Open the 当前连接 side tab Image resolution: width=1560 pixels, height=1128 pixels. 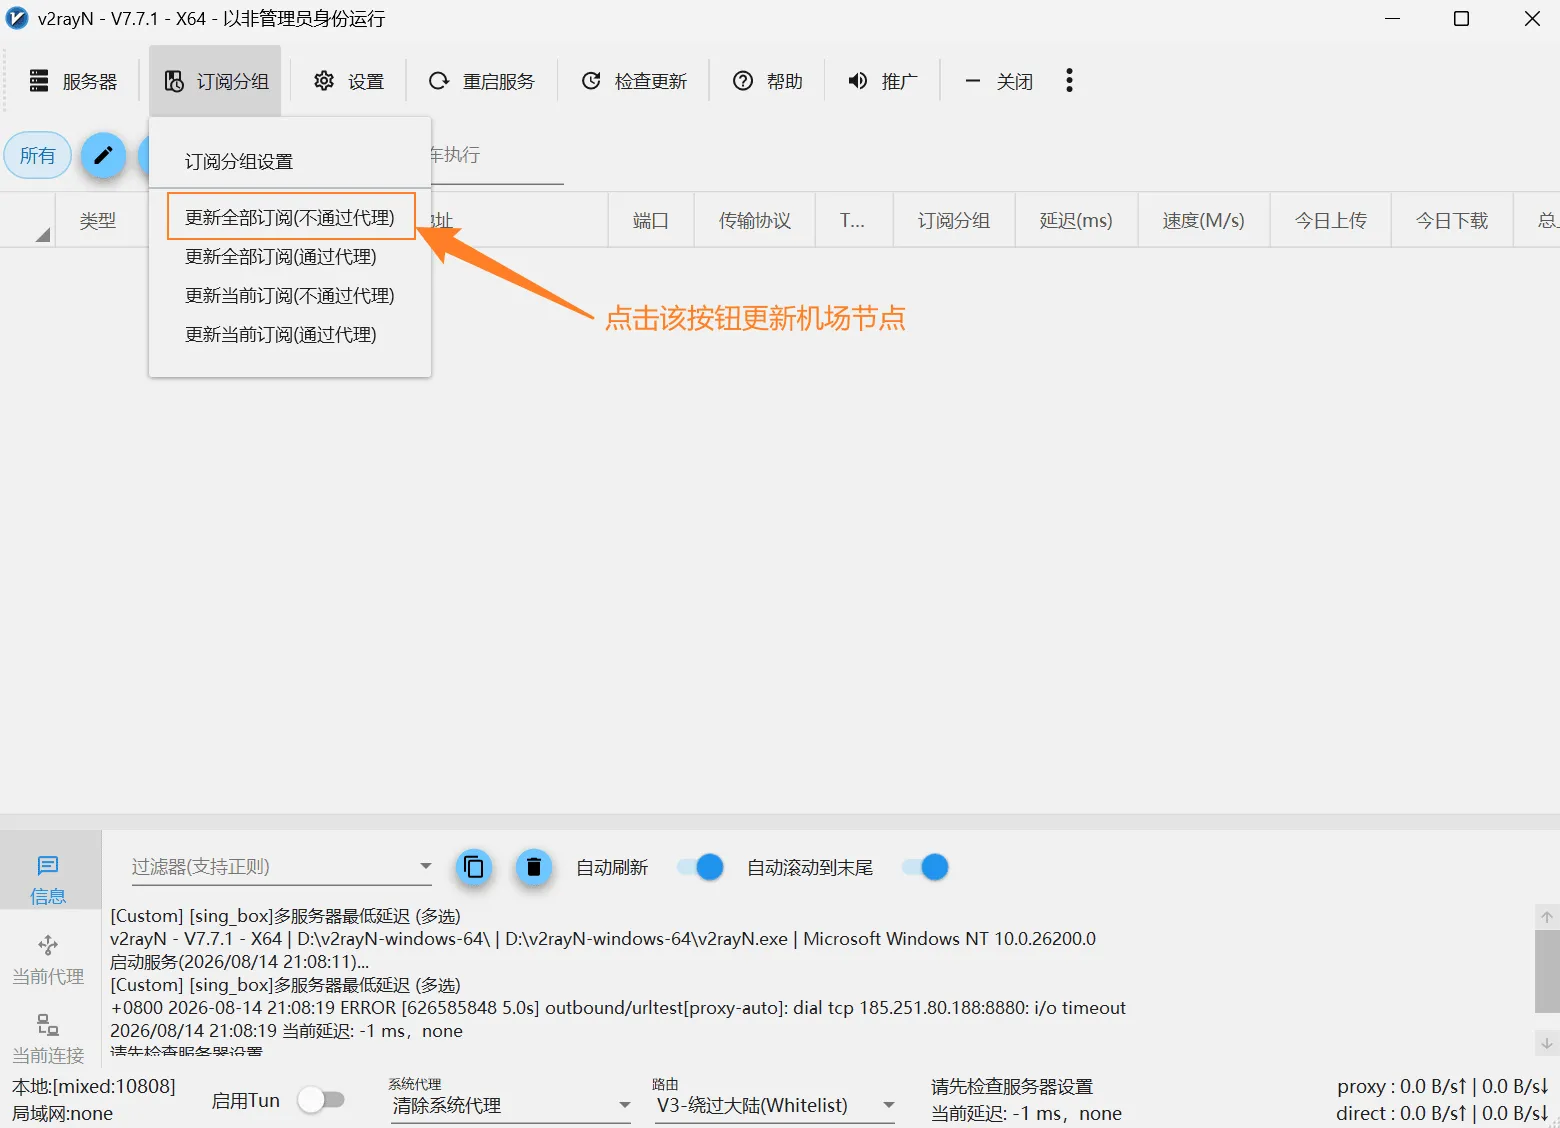[48, 1039]
